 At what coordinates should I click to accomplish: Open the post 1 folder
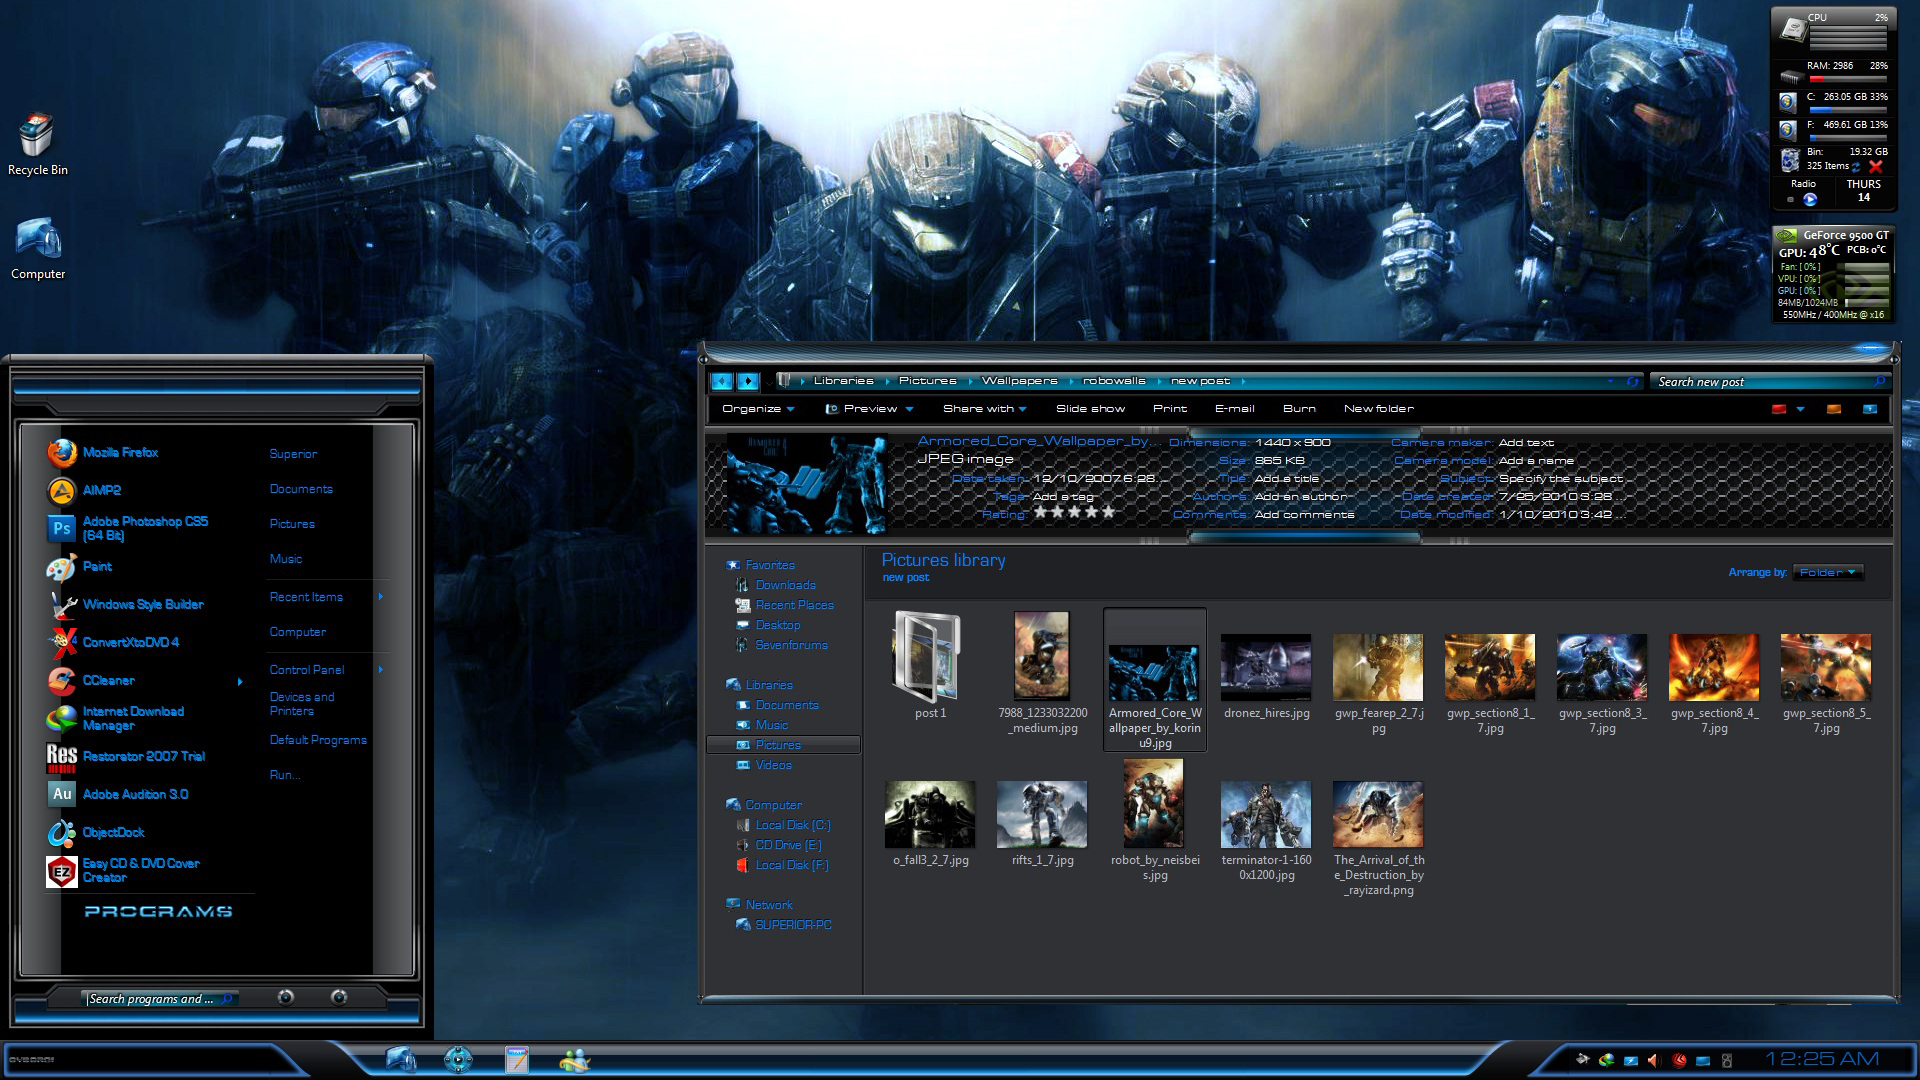point(930,665)
